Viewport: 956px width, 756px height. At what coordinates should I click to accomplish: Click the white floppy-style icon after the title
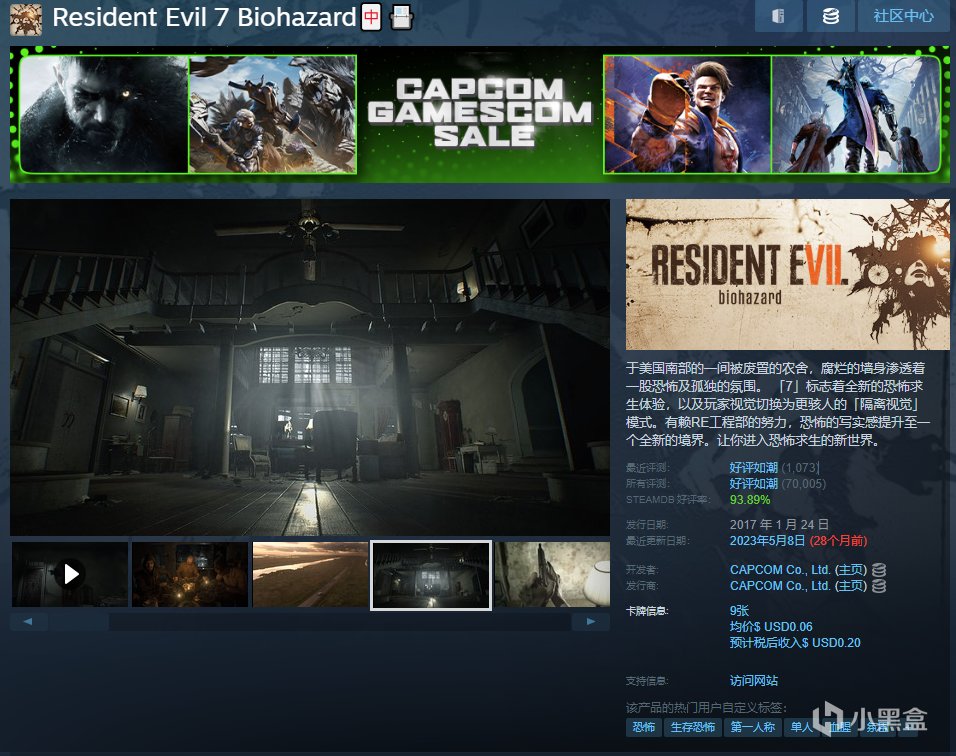click(x=401, y=18)
